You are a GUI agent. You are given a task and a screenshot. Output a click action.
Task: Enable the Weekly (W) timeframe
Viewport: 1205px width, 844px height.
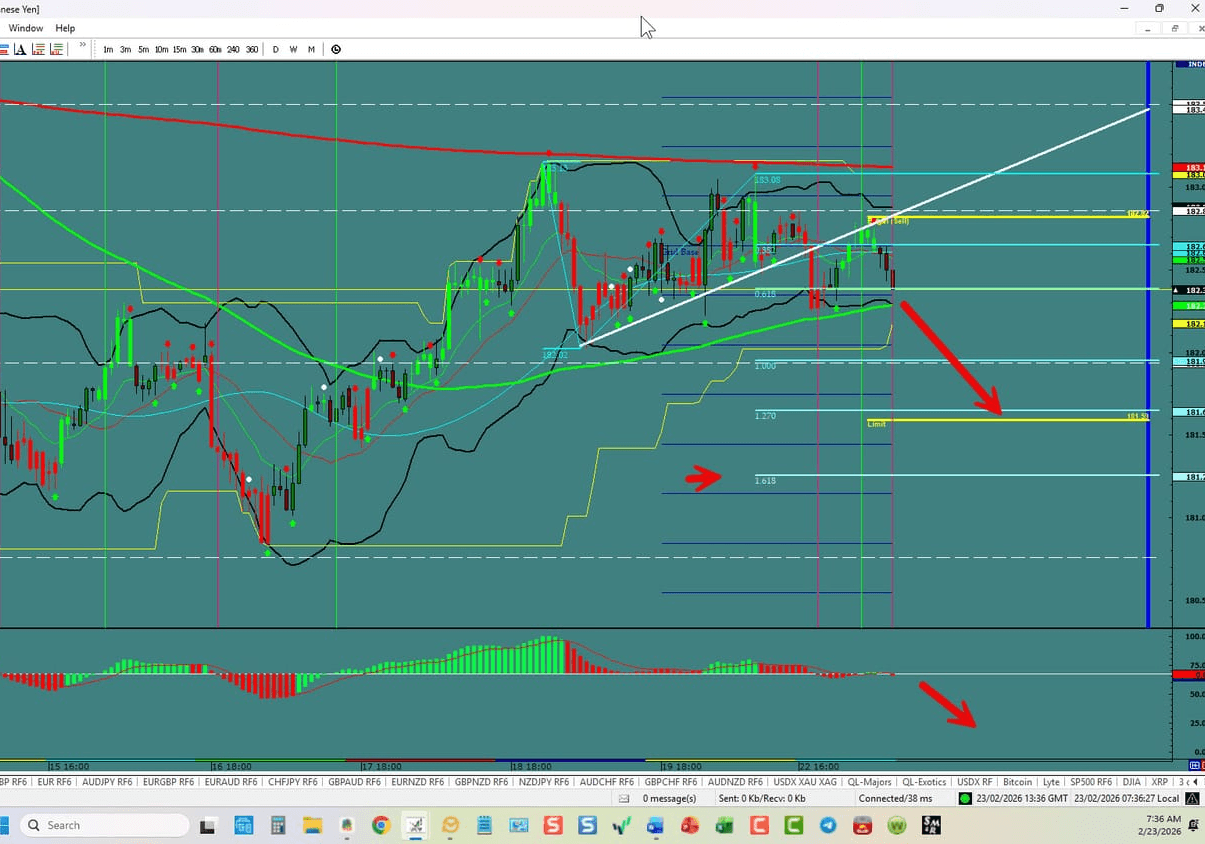tap(292, 49)
